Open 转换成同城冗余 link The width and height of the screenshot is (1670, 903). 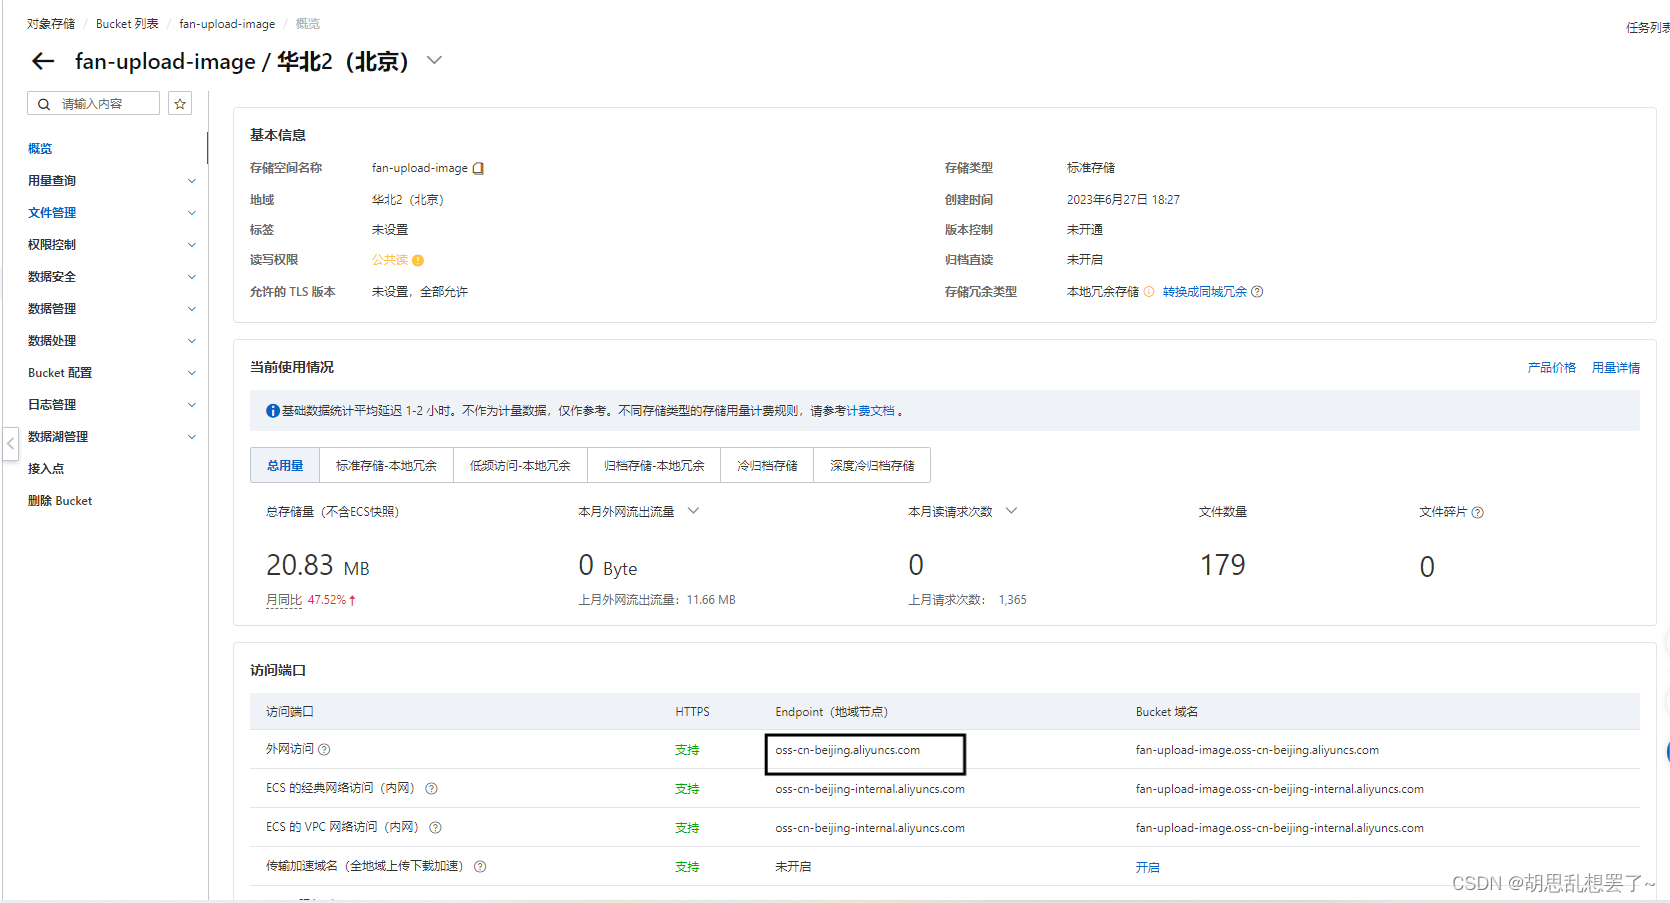pos(1205,292)
